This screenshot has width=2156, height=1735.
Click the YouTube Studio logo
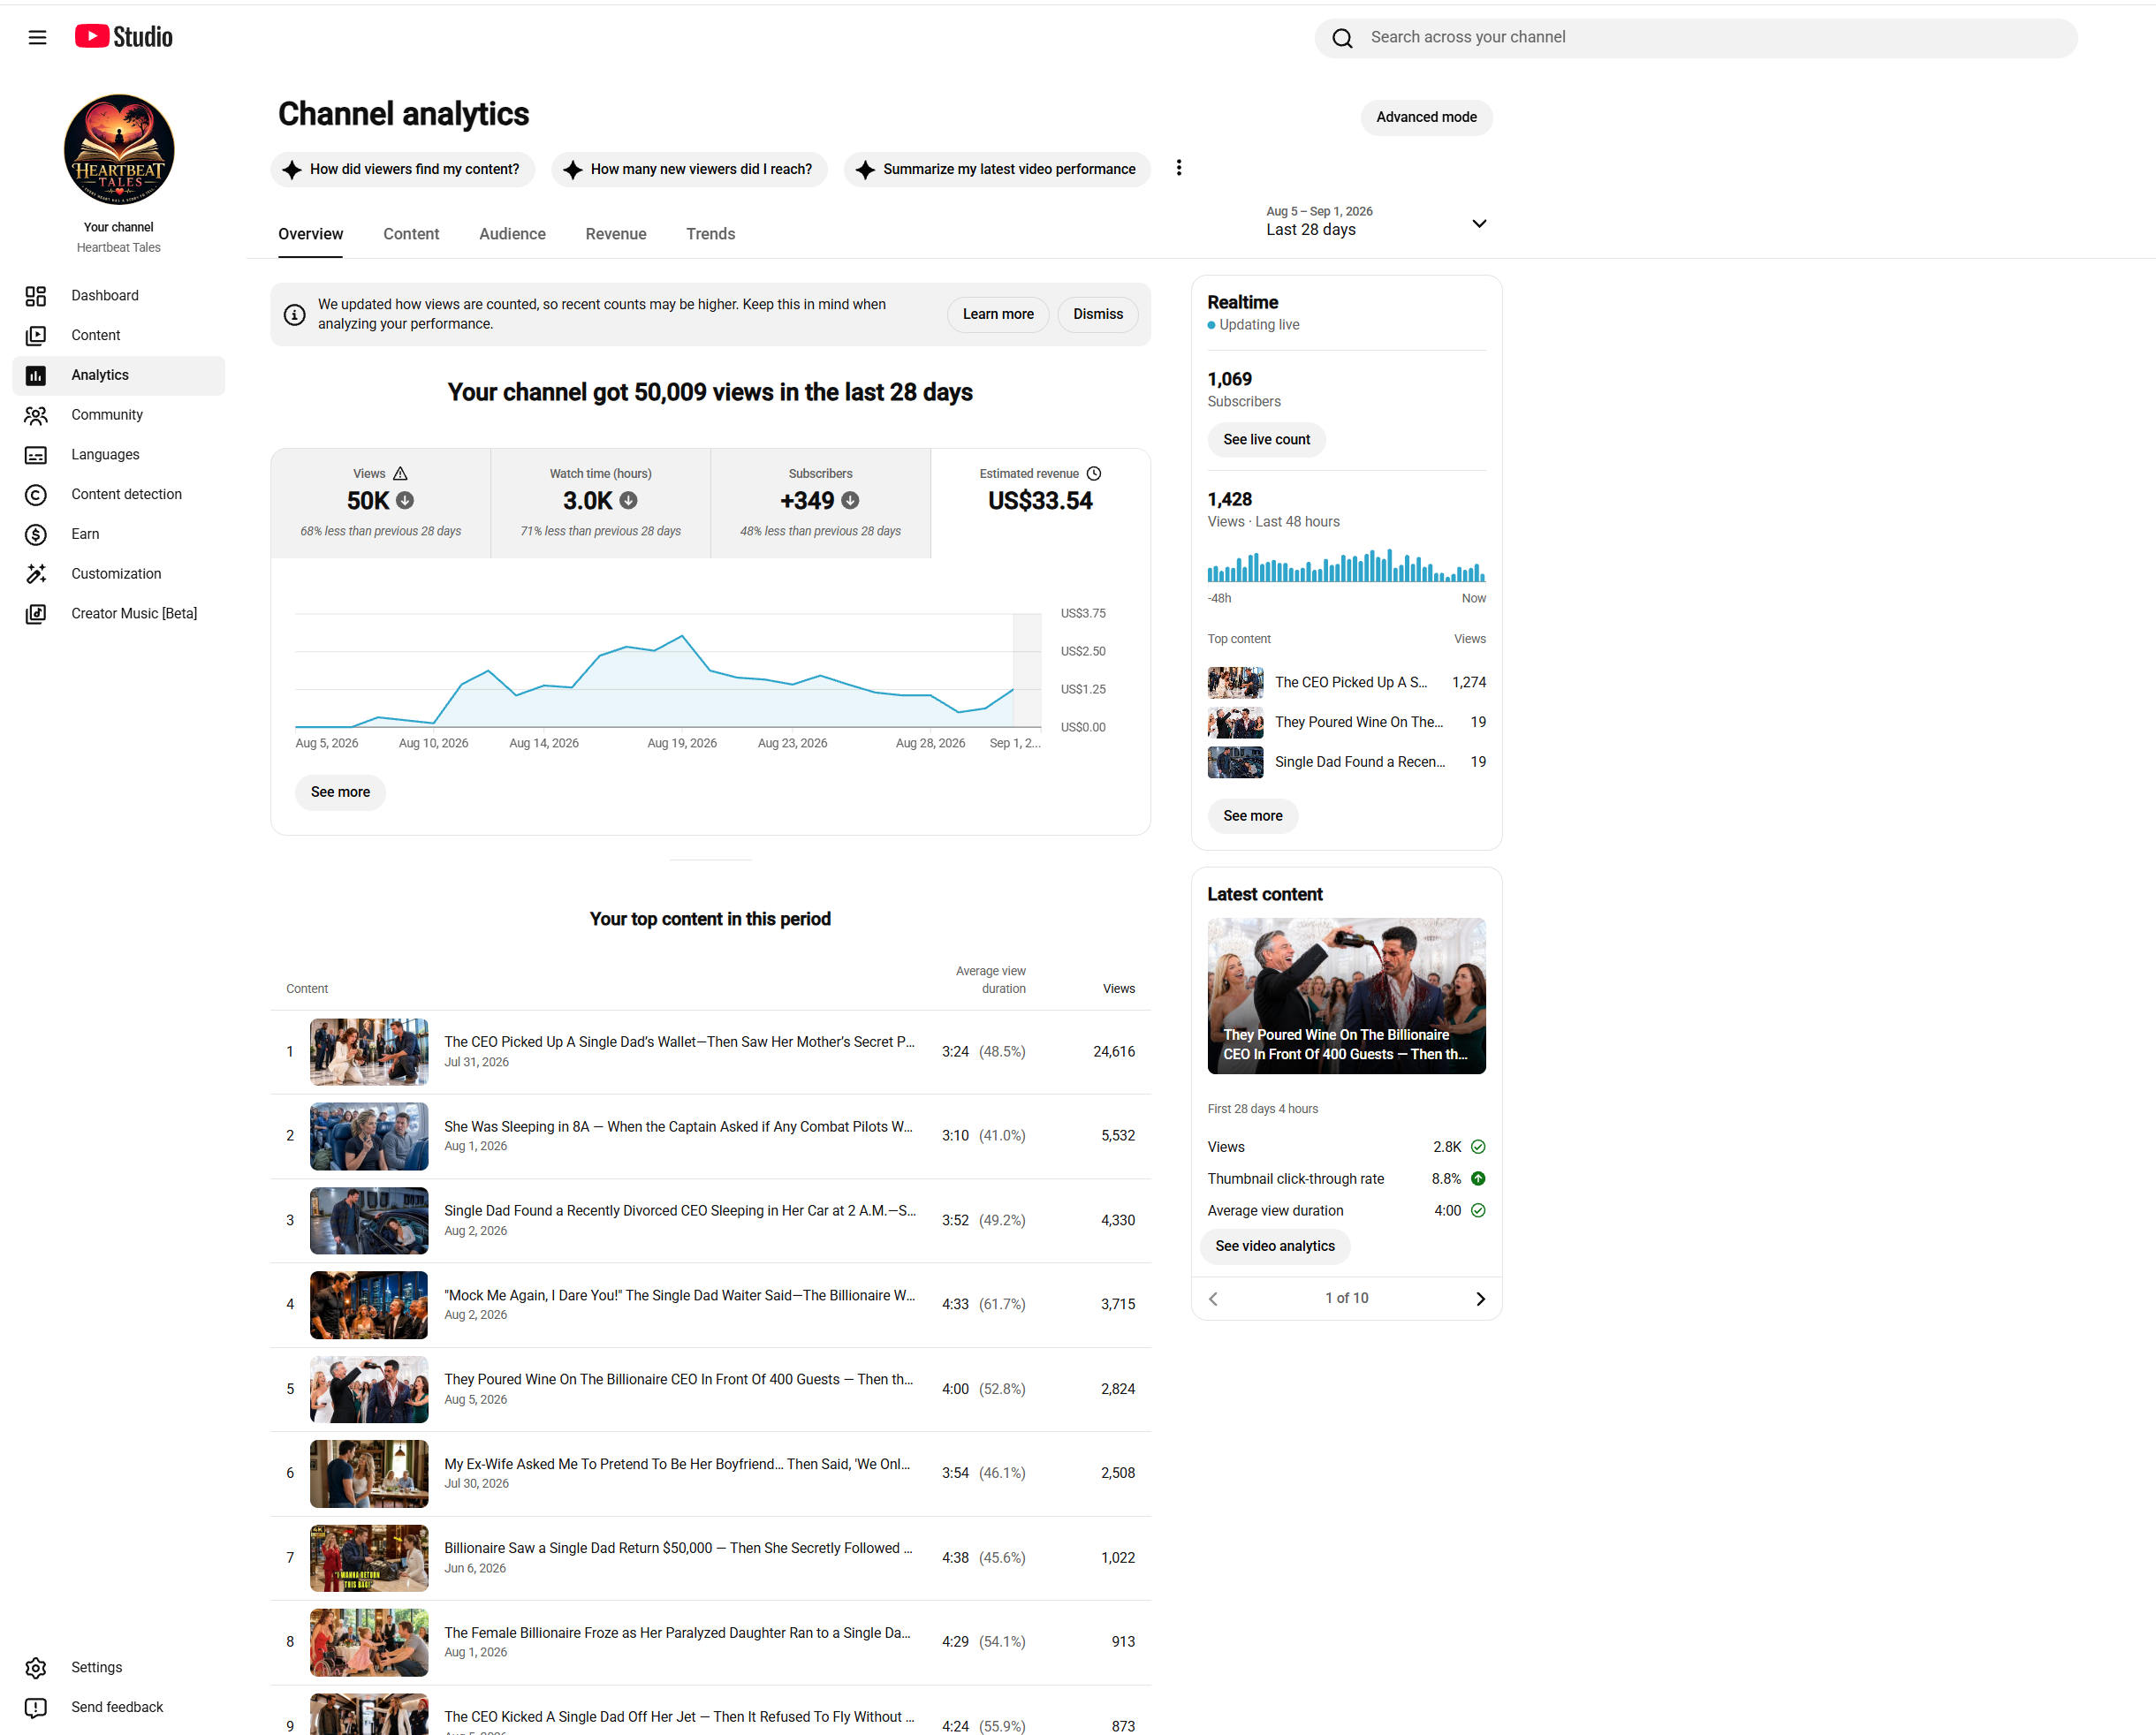point(124,37)
